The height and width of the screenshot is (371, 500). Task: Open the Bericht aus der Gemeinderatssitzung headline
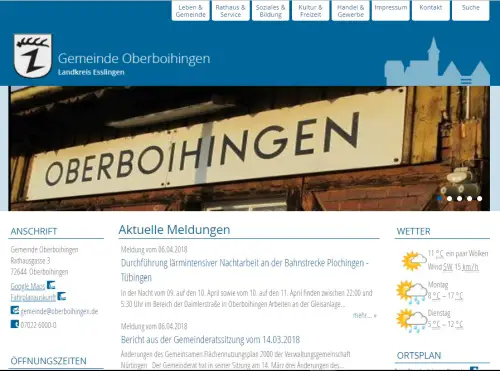pyautogui.click(x=210, y=340)
